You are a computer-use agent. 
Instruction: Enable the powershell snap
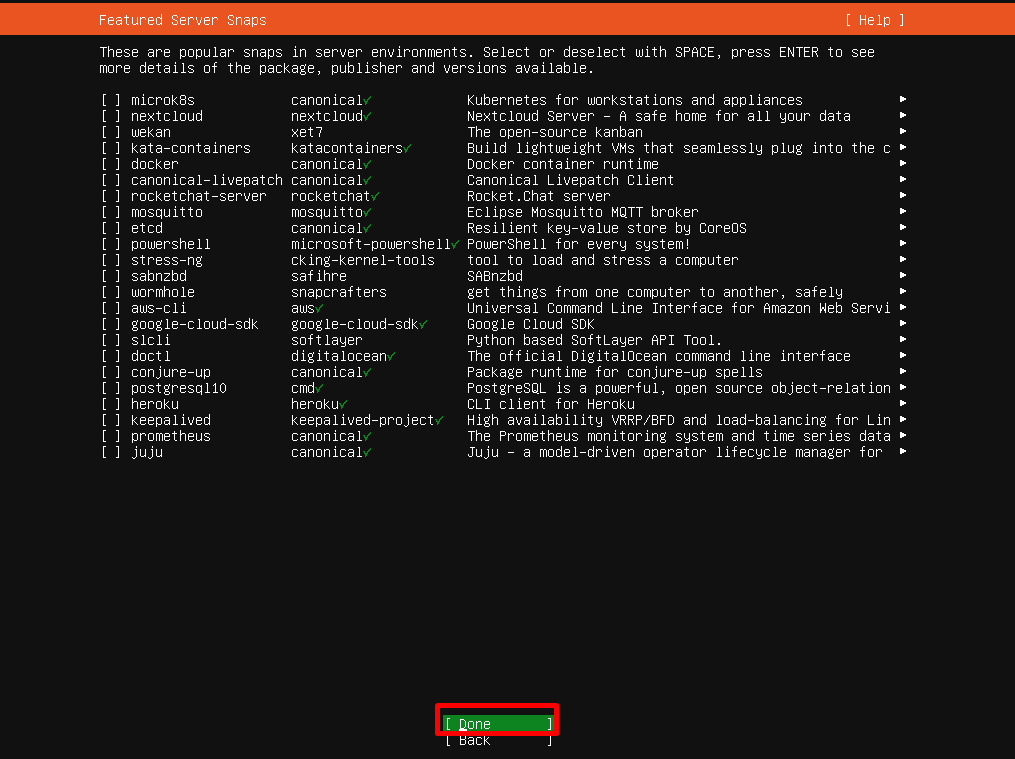111,243
